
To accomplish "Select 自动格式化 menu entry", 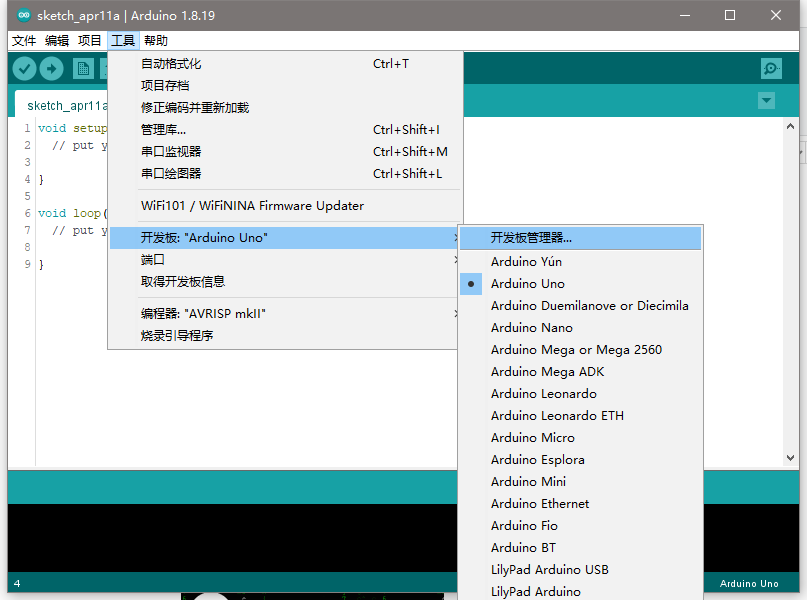I will coord(285,64).
